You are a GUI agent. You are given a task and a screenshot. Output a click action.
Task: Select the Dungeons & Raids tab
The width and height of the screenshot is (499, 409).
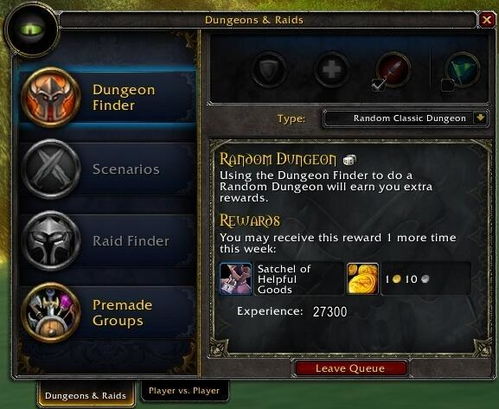pyautogui.click(x=85, y=395)
